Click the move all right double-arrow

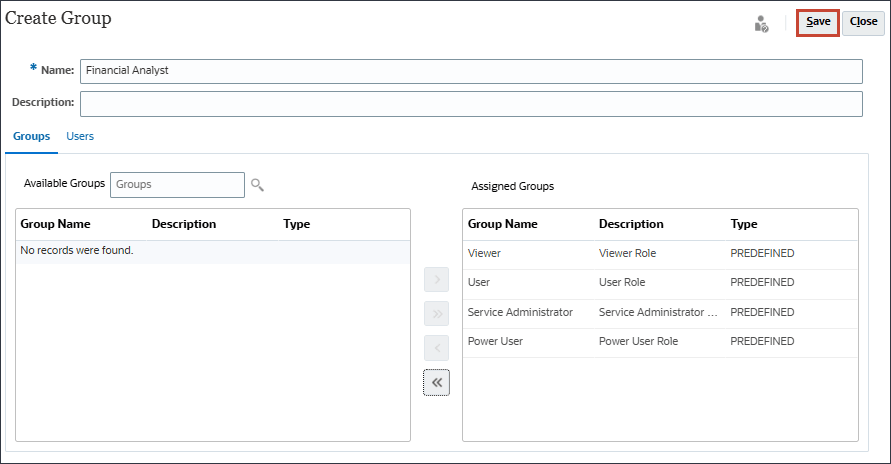coord(437,314)
